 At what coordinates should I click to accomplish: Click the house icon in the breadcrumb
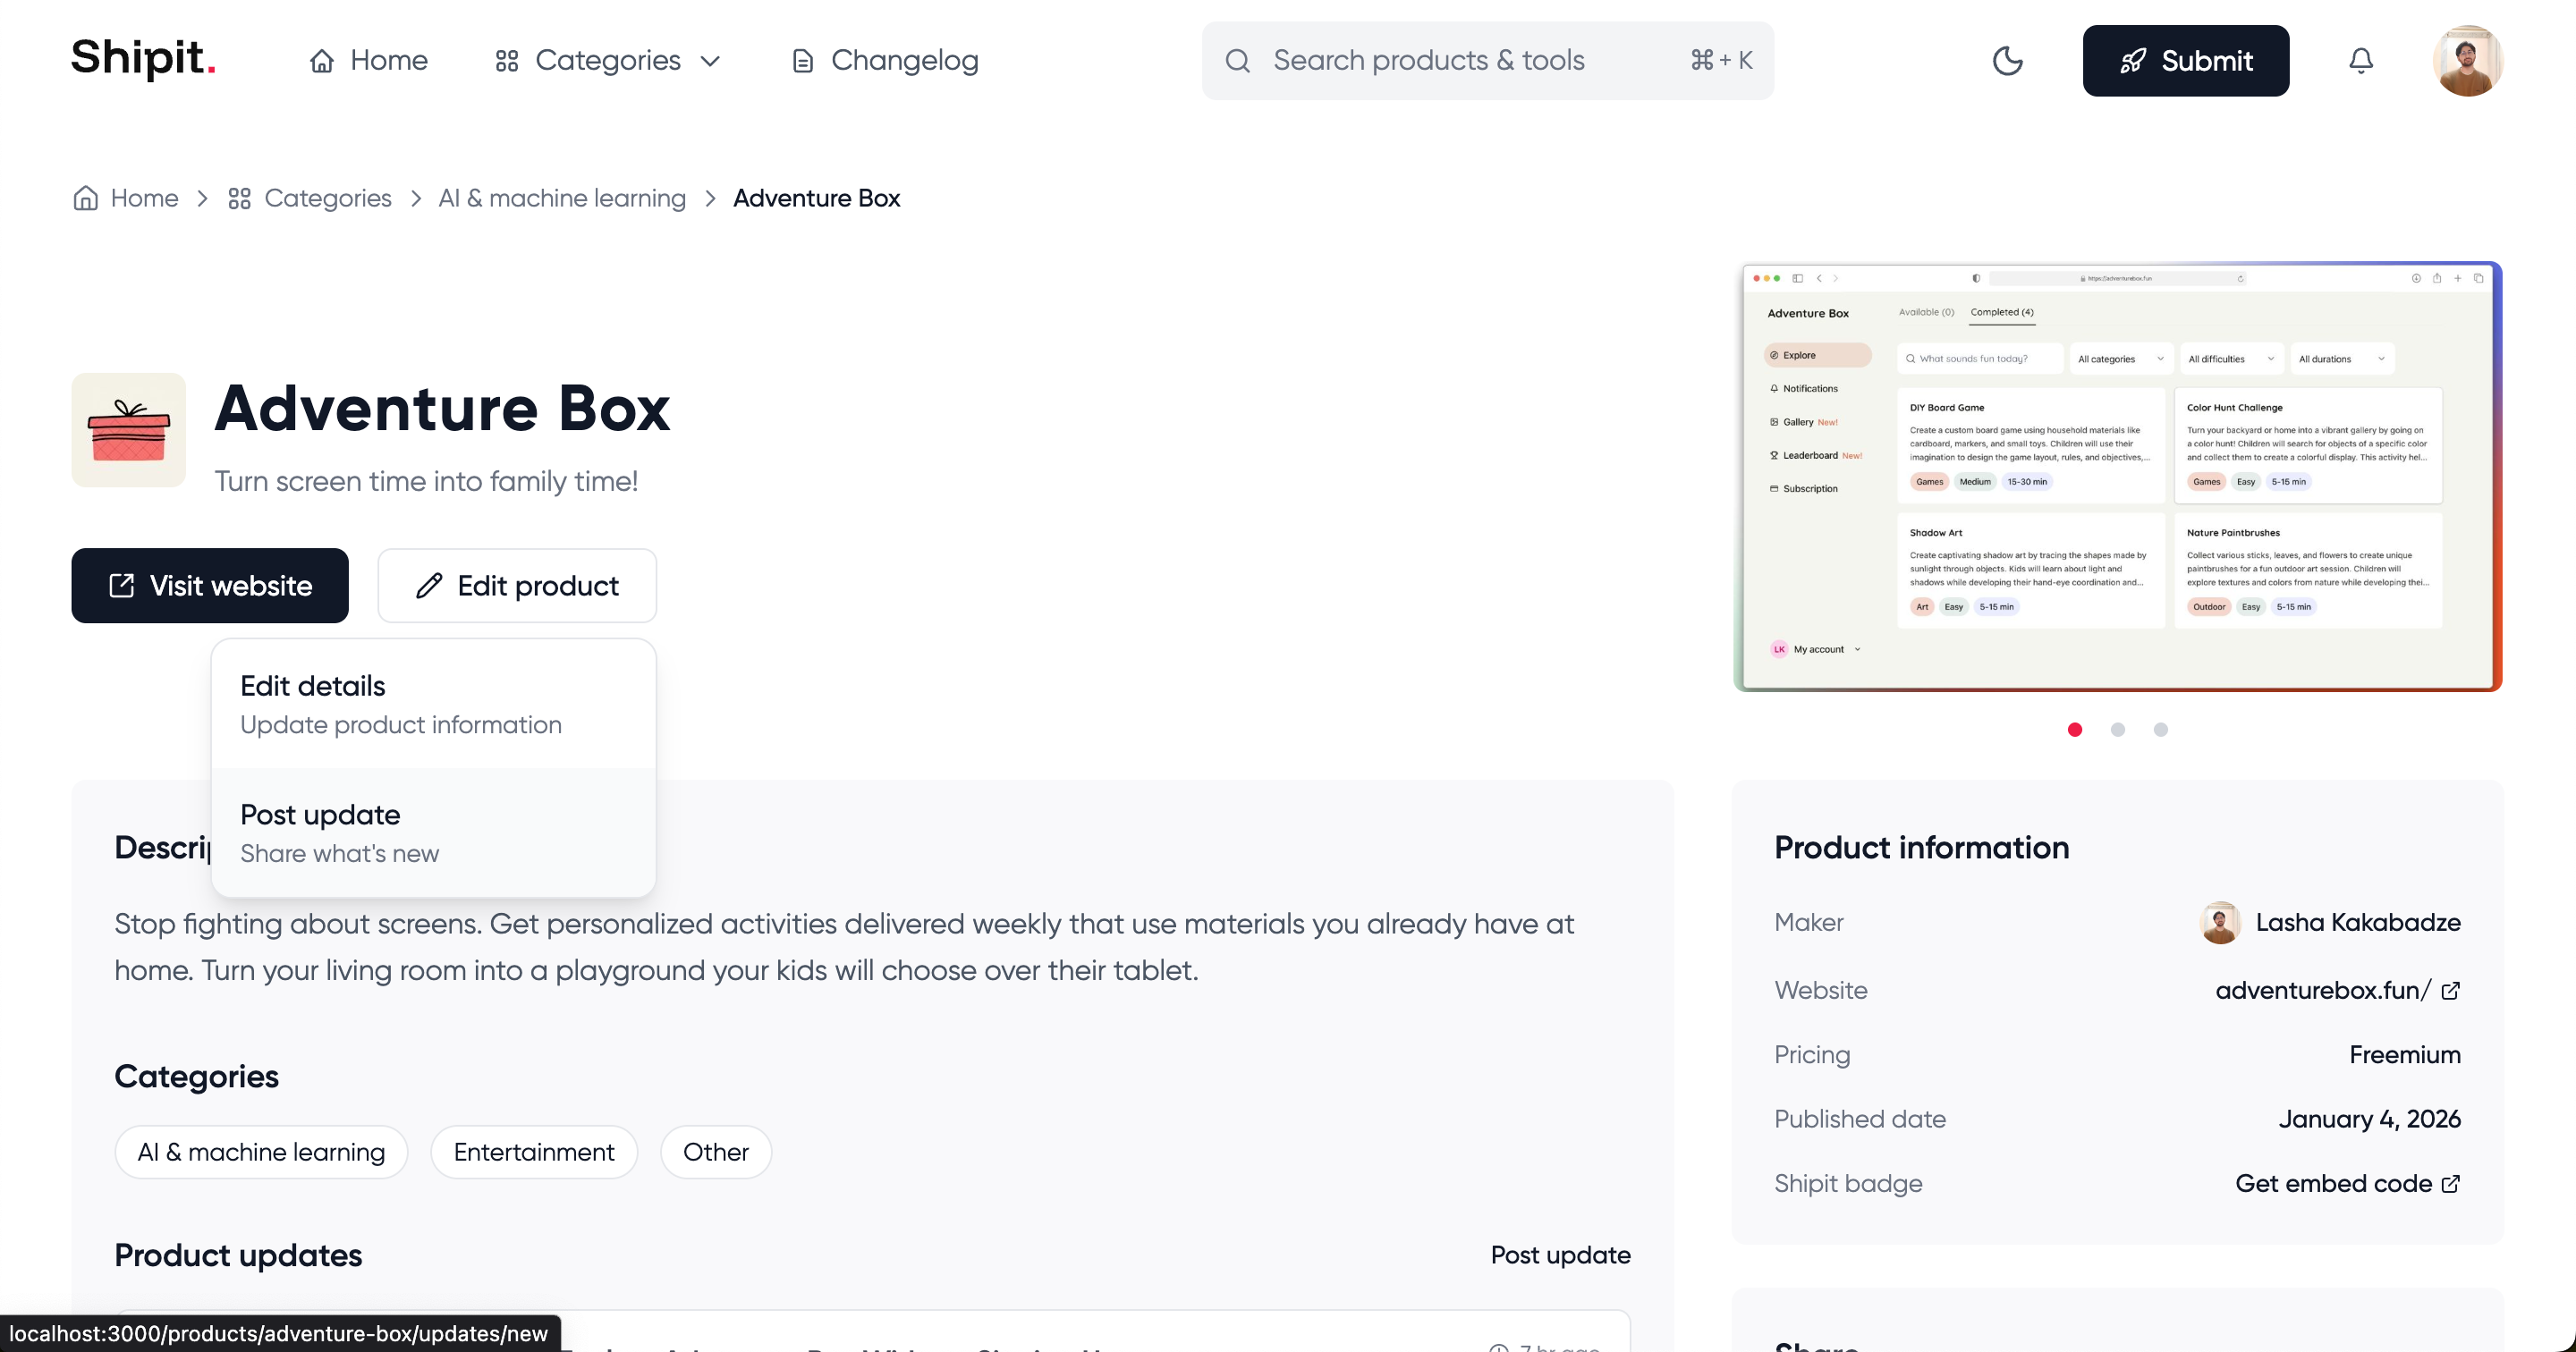(x=86, y=198)
